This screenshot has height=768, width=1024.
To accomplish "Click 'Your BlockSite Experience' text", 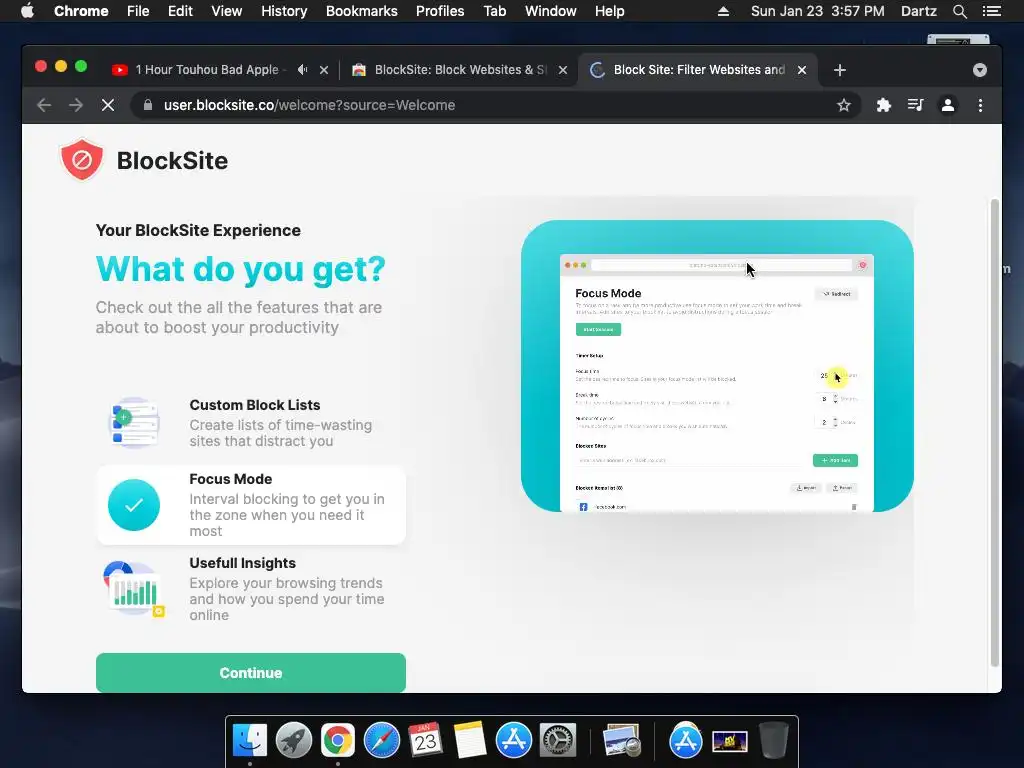I will click(x=198, y=231).
